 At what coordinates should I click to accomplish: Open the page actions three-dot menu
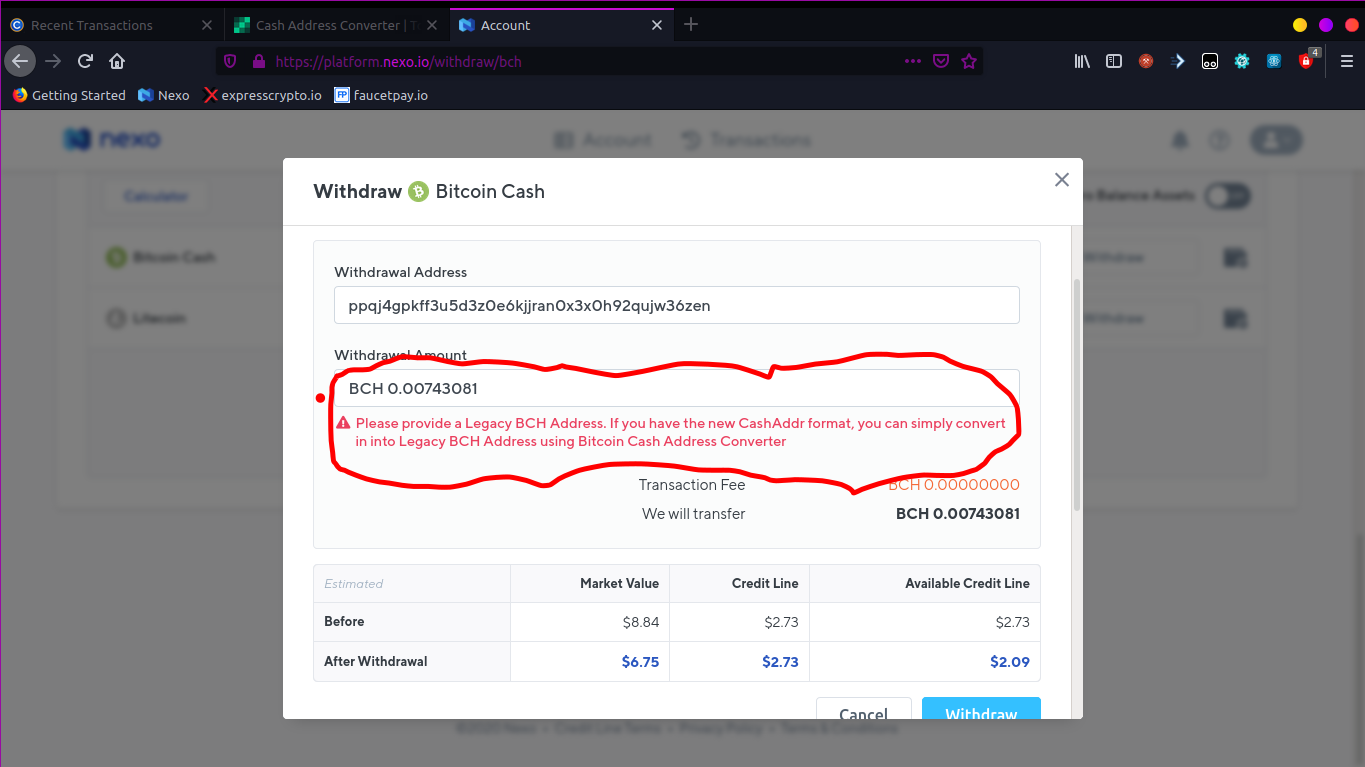(x=913, y=61)
